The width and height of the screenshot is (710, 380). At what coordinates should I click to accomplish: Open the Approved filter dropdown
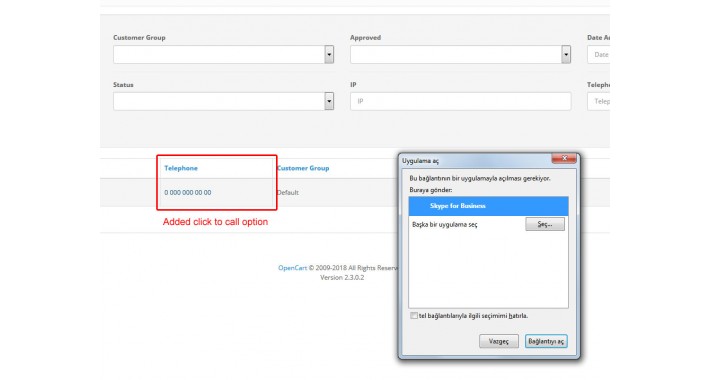[460, 54]
